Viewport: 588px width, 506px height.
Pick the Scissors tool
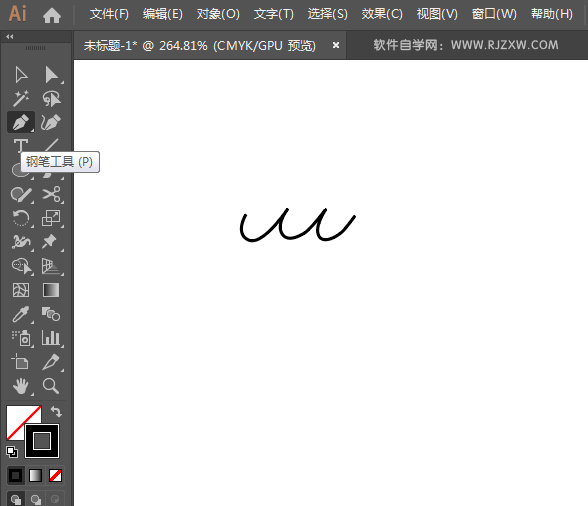tap(51, 194)
